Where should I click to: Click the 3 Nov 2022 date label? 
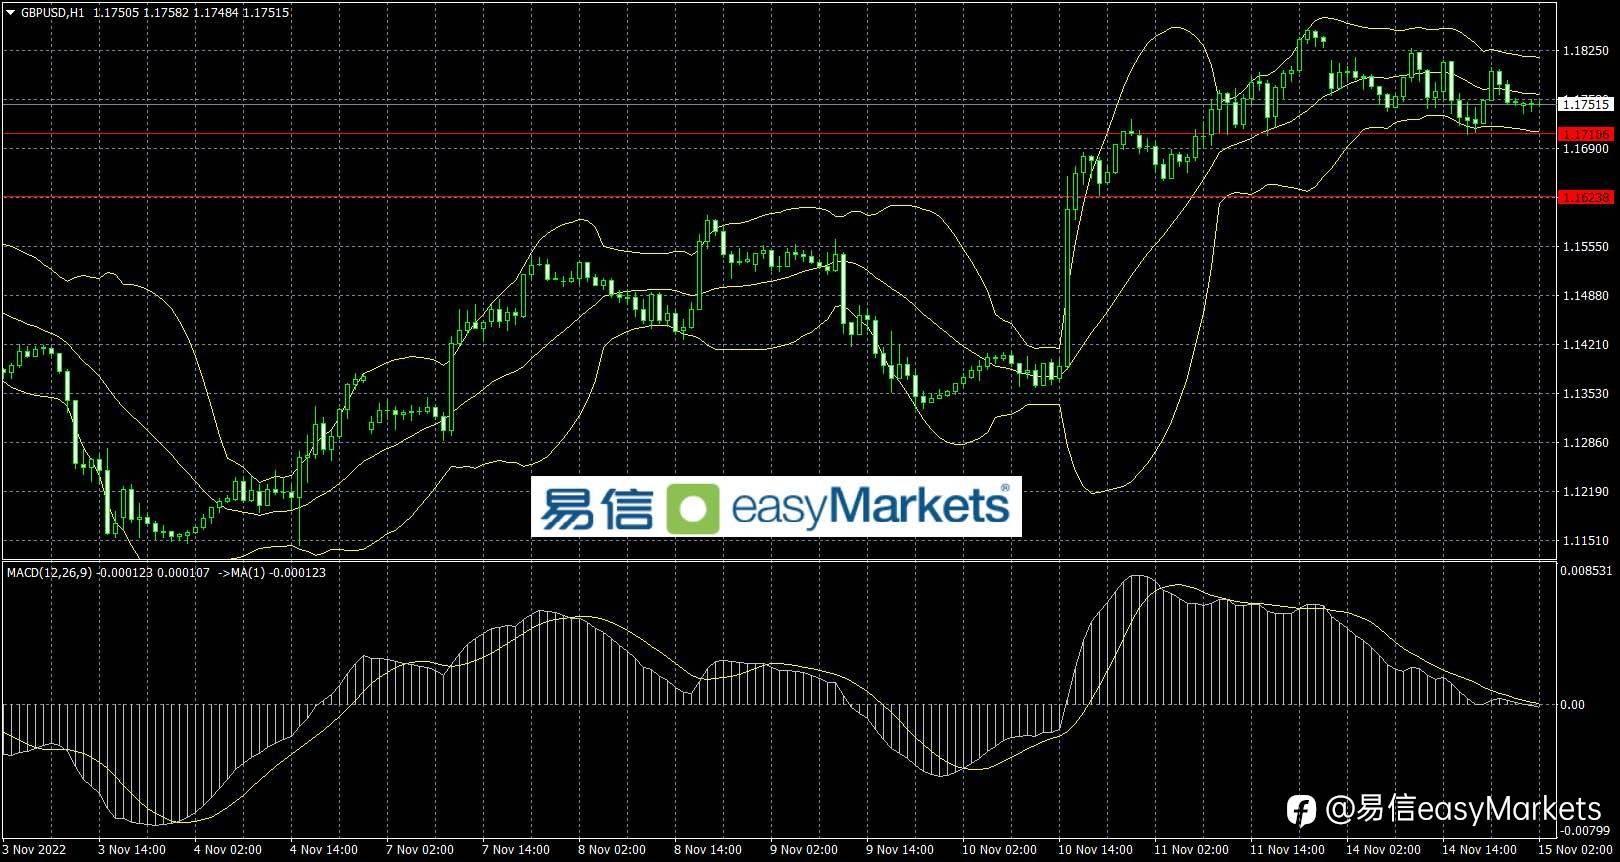click(x=35, y=850)
